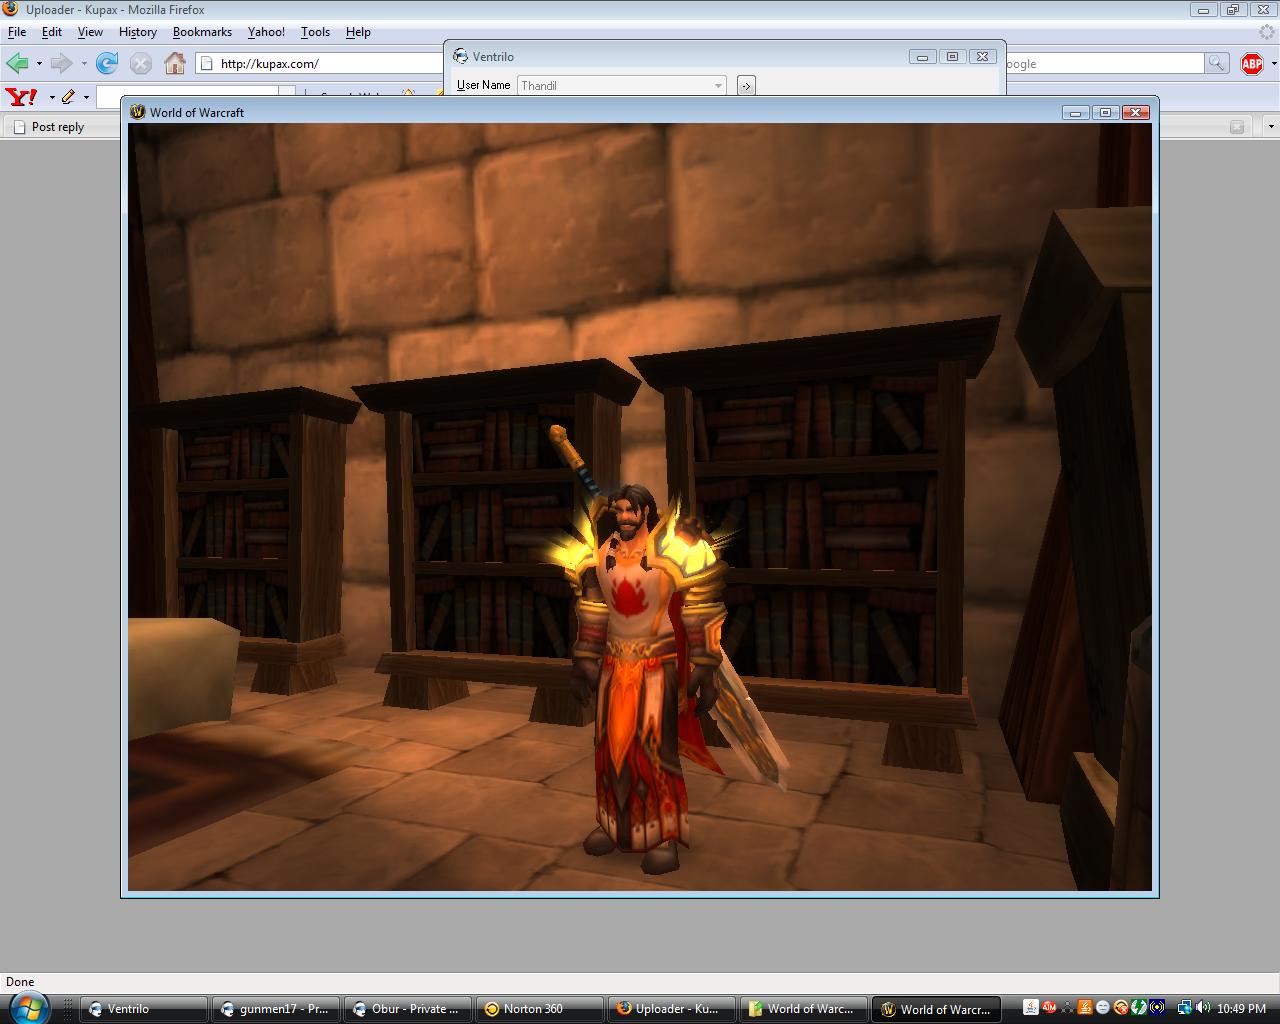Open the Ventrilo User Name combo box

point(621,85)
